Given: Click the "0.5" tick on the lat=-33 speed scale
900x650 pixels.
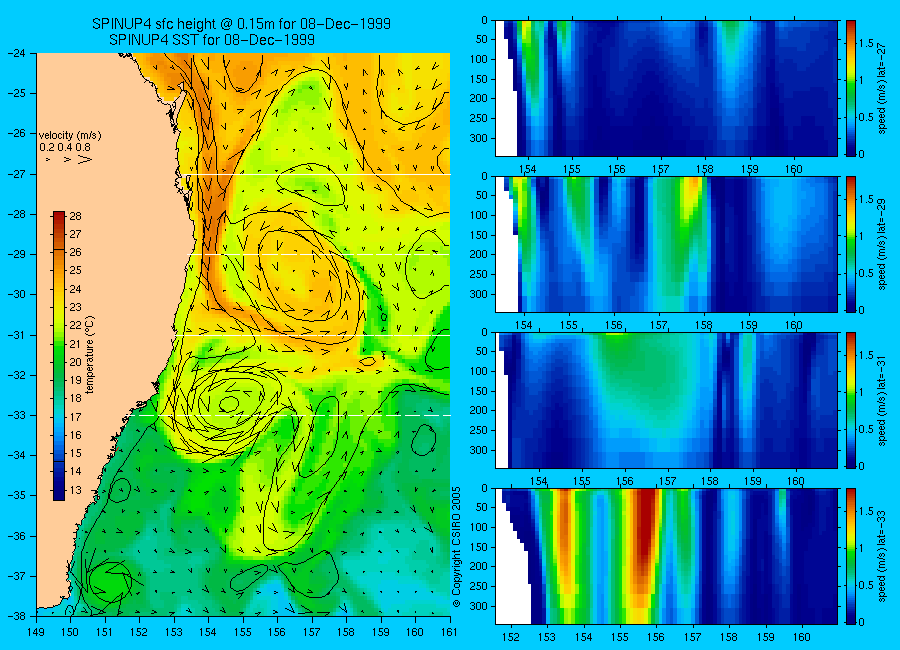Looking at the screenshot, I should pyautogui.click(x=866, y=585).
